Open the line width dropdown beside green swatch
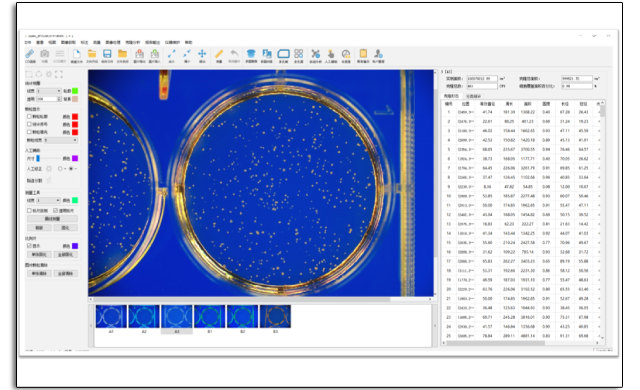640x390 pixels. click(49, 91)
